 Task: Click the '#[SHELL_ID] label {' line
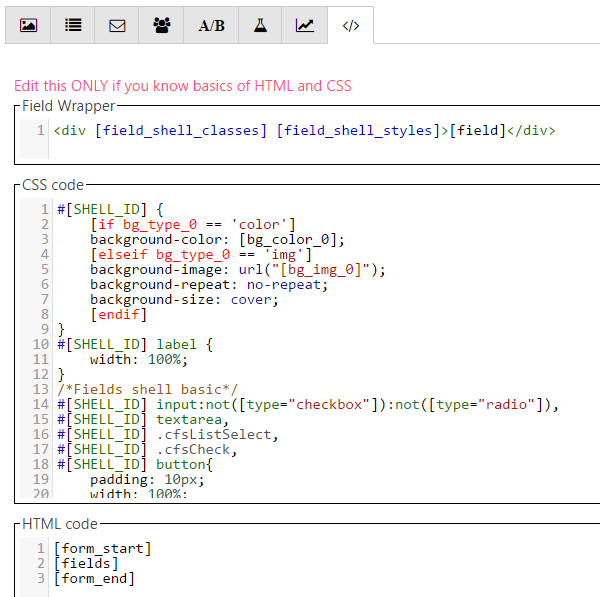(x=135, y=344)
